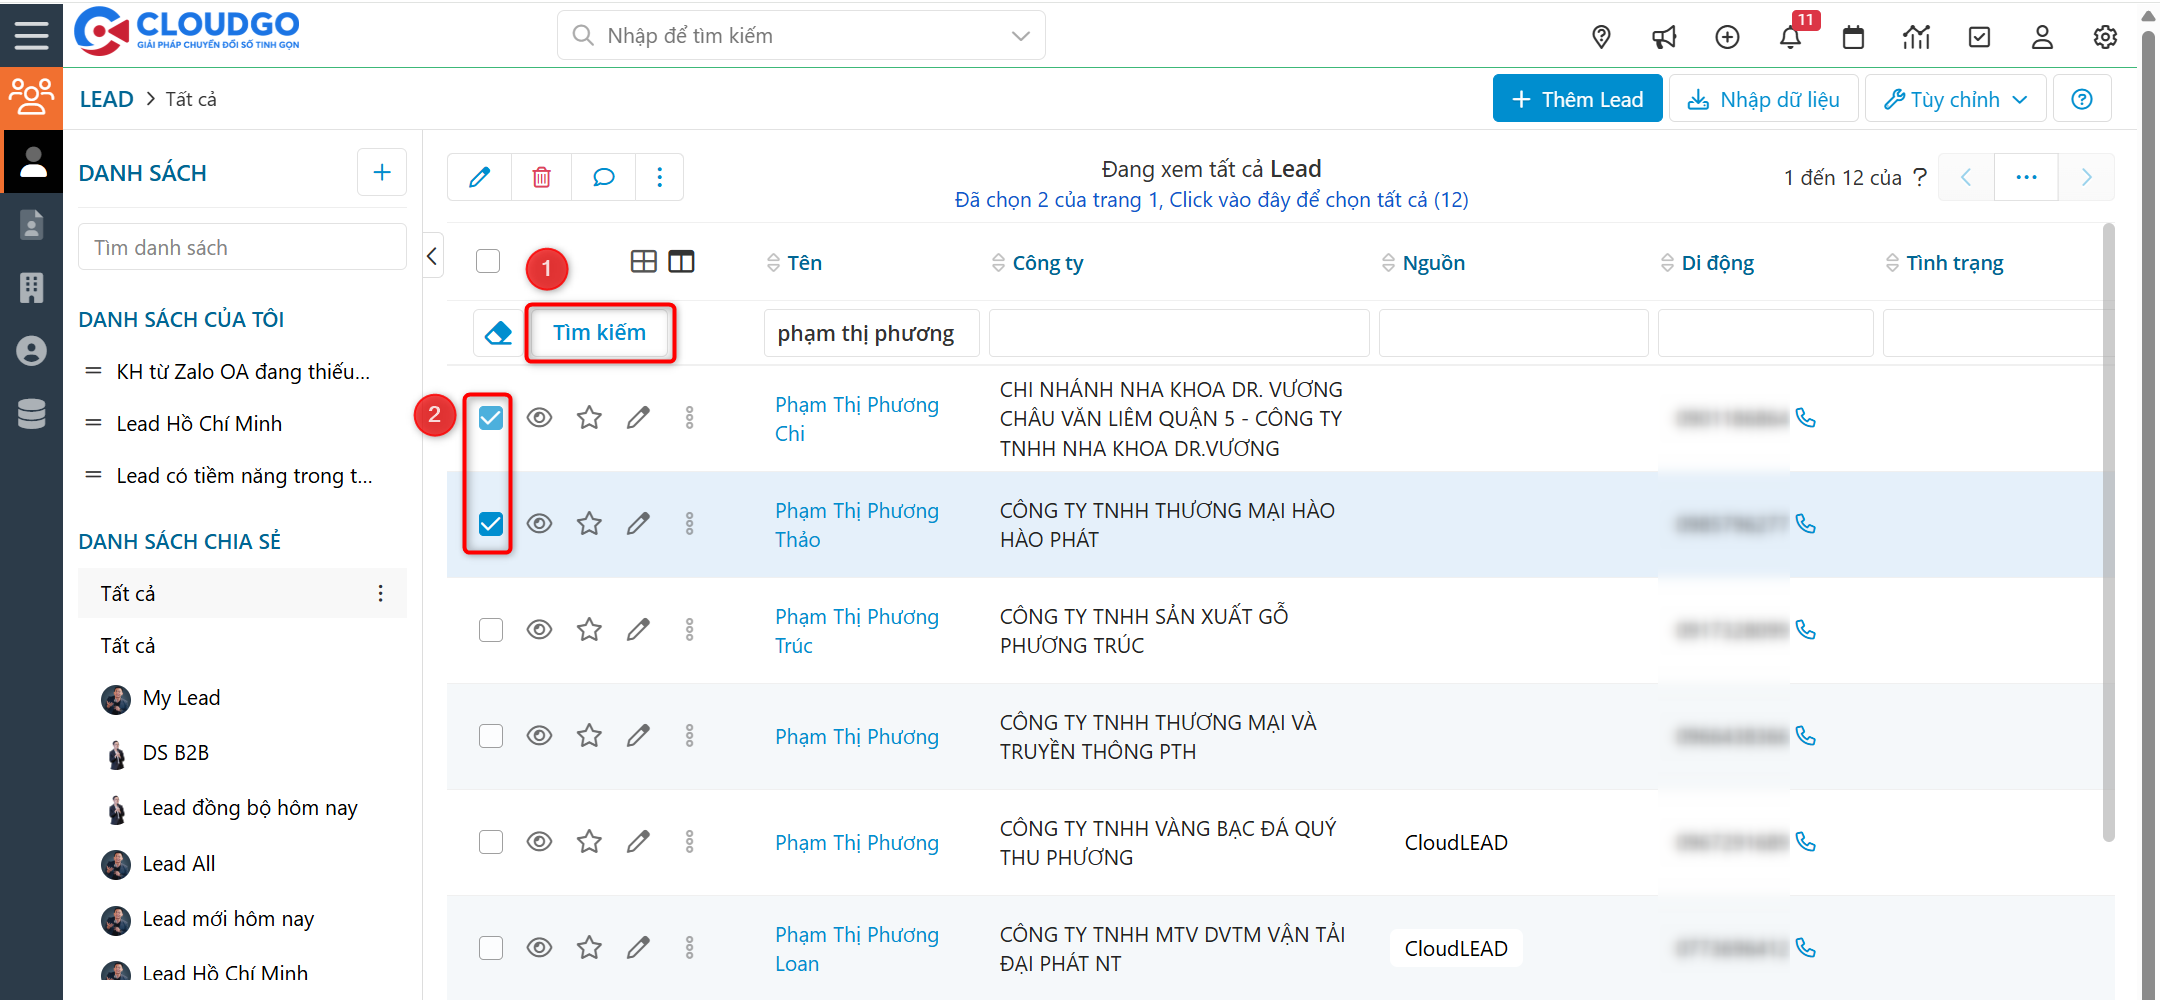The width and height of the screenshot is (2160, 1000).
Task: Toggle the select-all header checkbox
Action: click(488, 261)
